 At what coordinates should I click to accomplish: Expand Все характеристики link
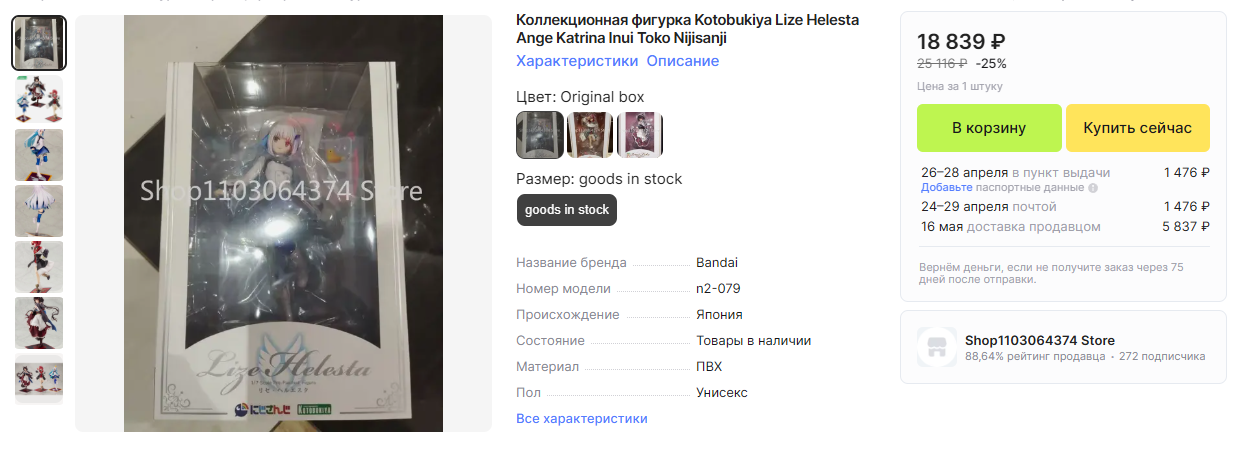[582, 418]
